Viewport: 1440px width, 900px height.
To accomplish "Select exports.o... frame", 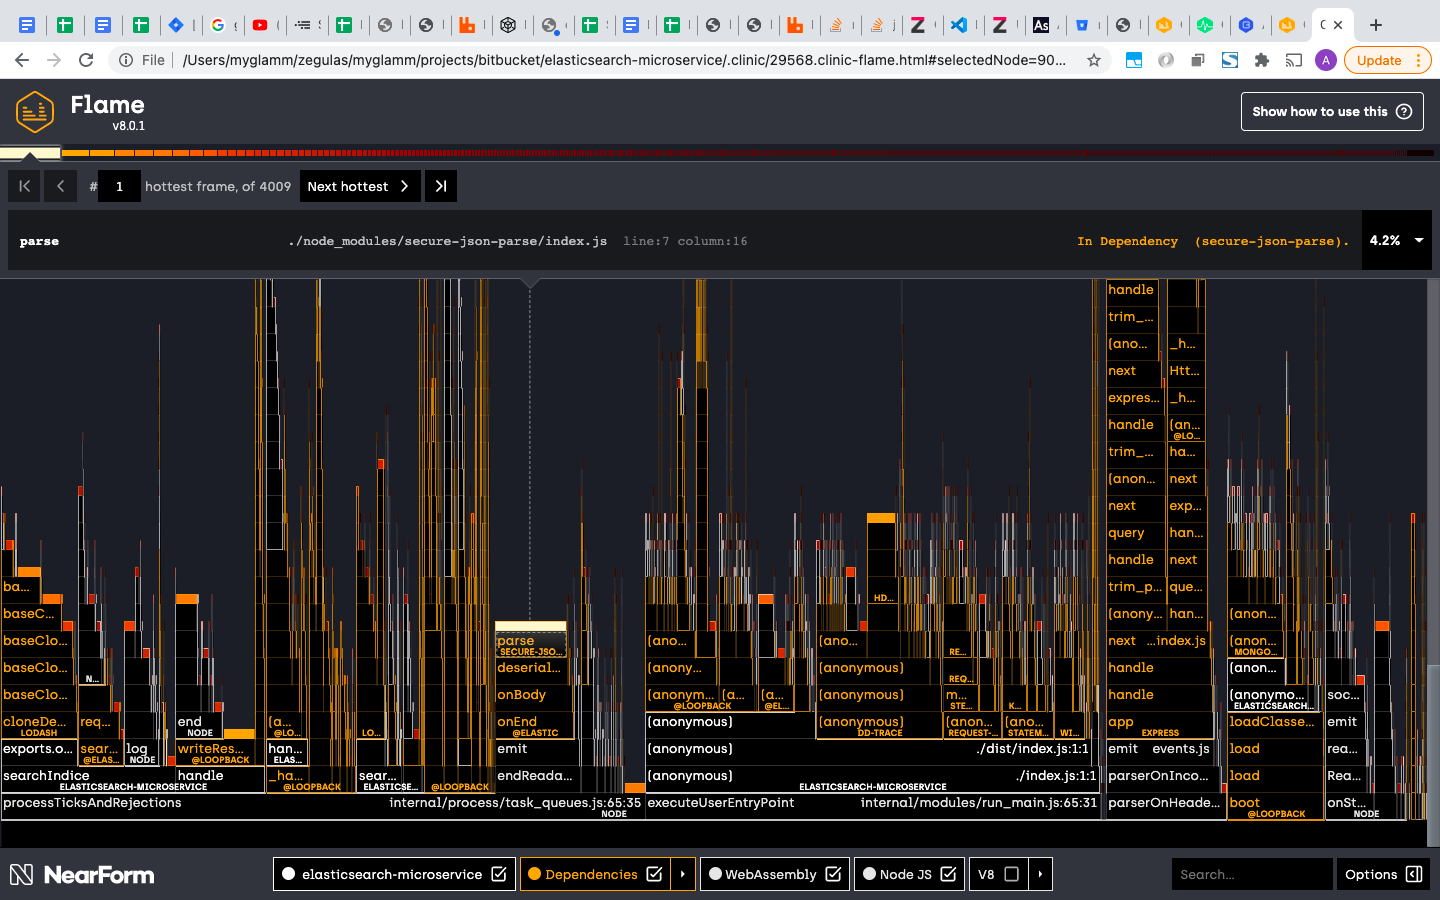I will click(x=38, y=749).
